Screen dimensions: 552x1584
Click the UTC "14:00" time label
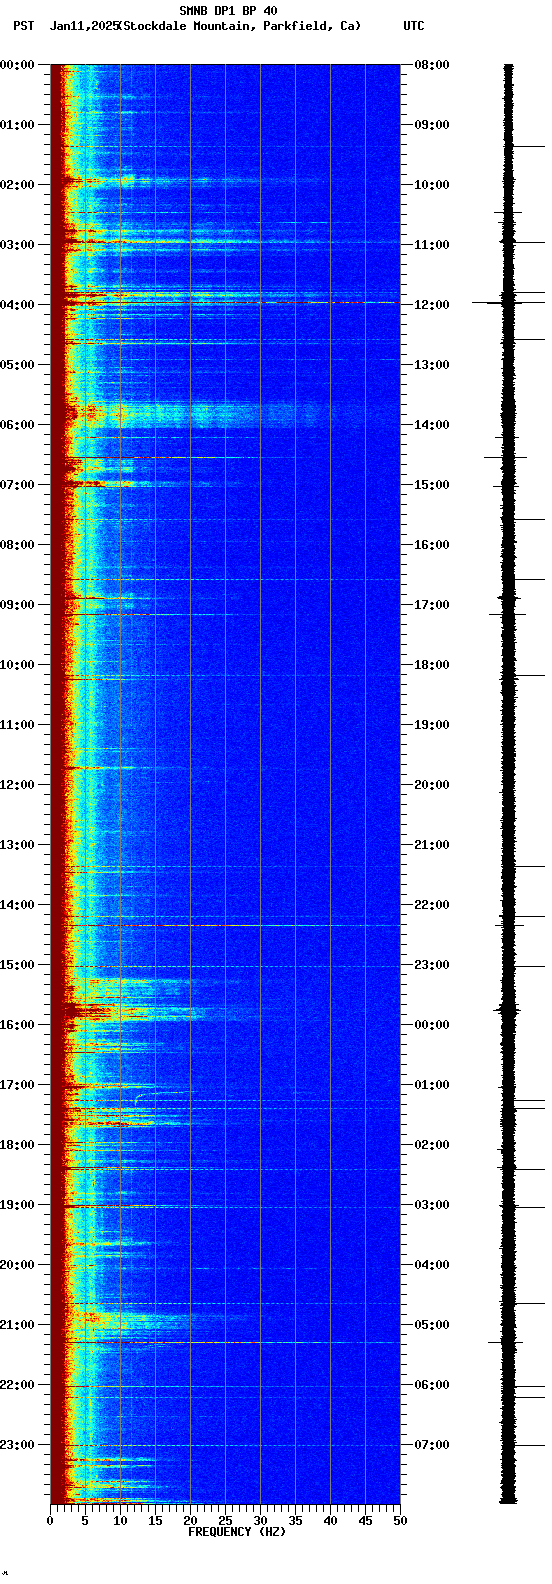point(432,425)
